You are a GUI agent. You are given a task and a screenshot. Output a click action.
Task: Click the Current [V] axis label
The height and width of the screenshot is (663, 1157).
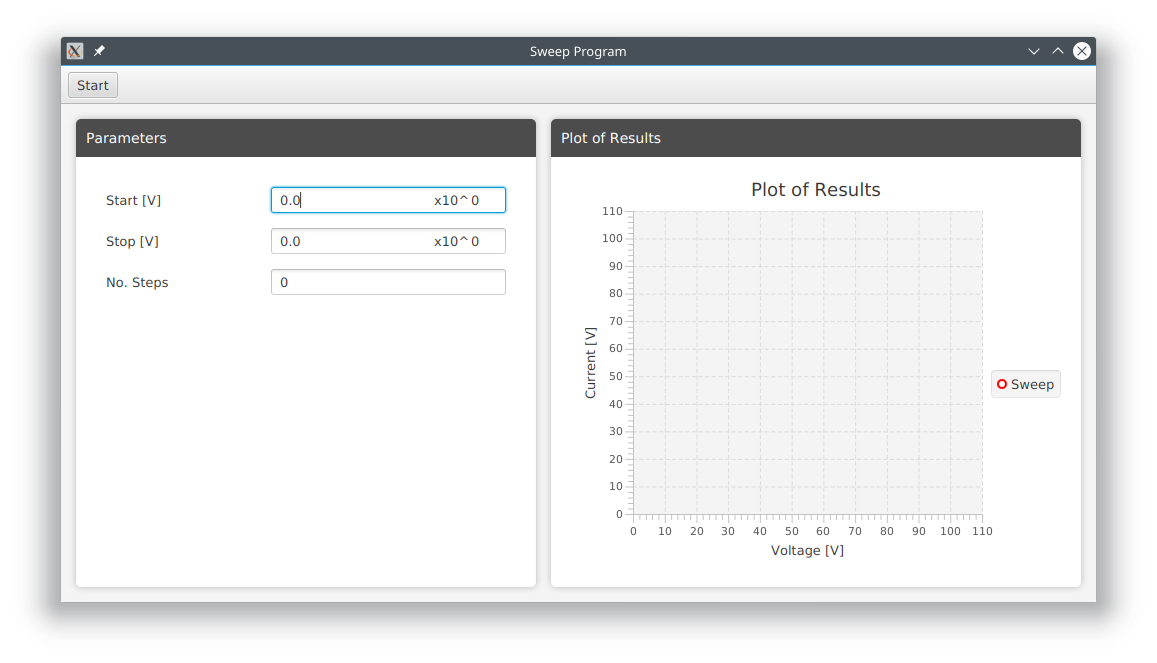(x=590, y=363)
